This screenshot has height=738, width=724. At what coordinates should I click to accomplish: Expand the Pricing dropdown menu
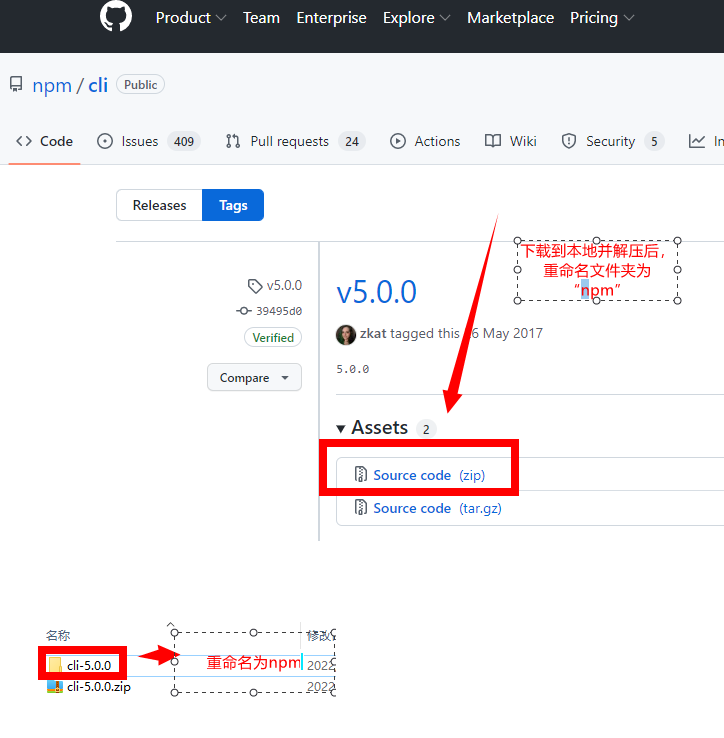pyautogui.click(x=602, y=18)
